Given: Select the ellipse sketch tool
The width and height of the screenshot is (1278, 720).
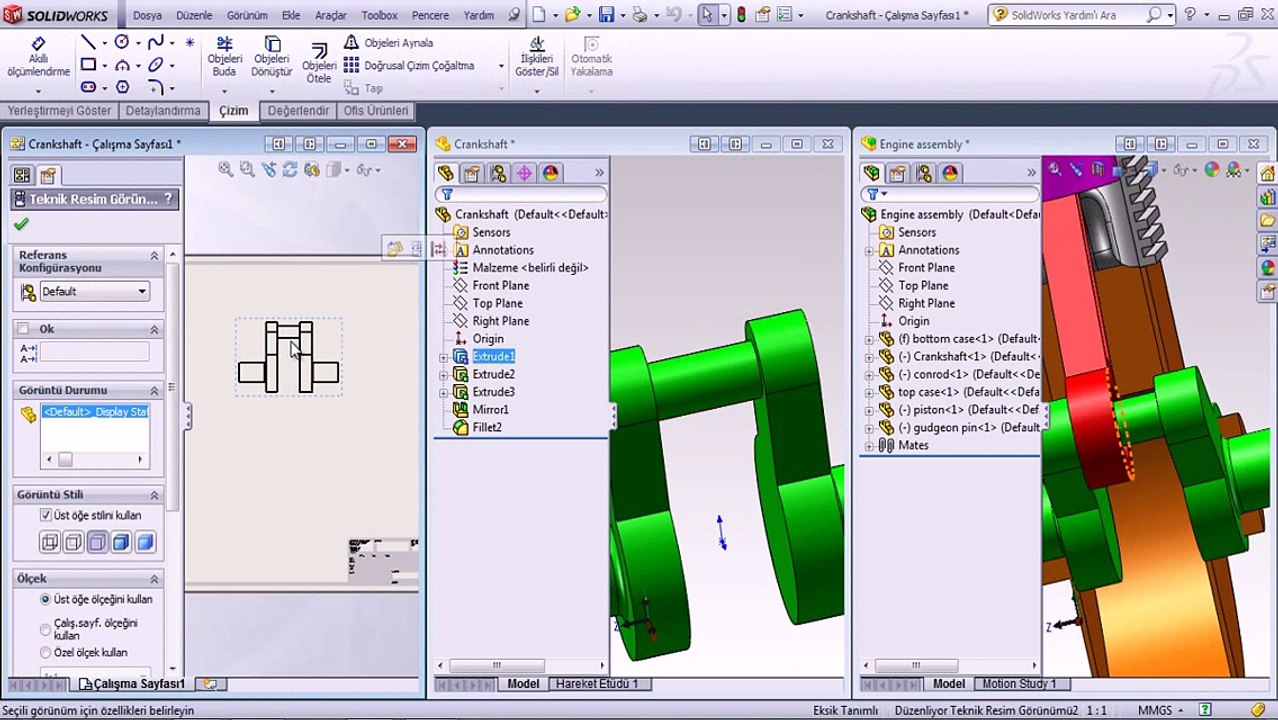Looking at the screenshot, I should [155, 65].
